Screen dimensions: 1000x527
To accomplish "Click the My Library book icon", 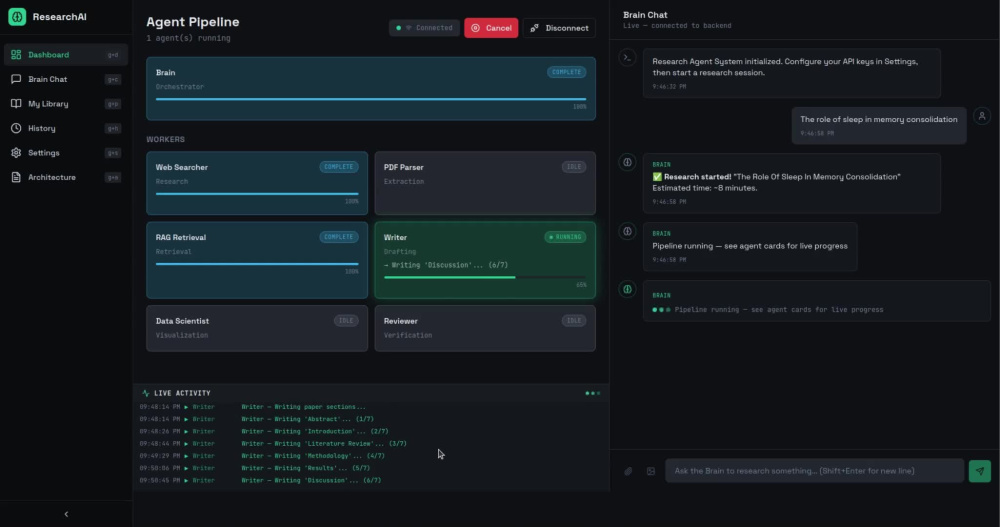I will click(x=16, y=104).
